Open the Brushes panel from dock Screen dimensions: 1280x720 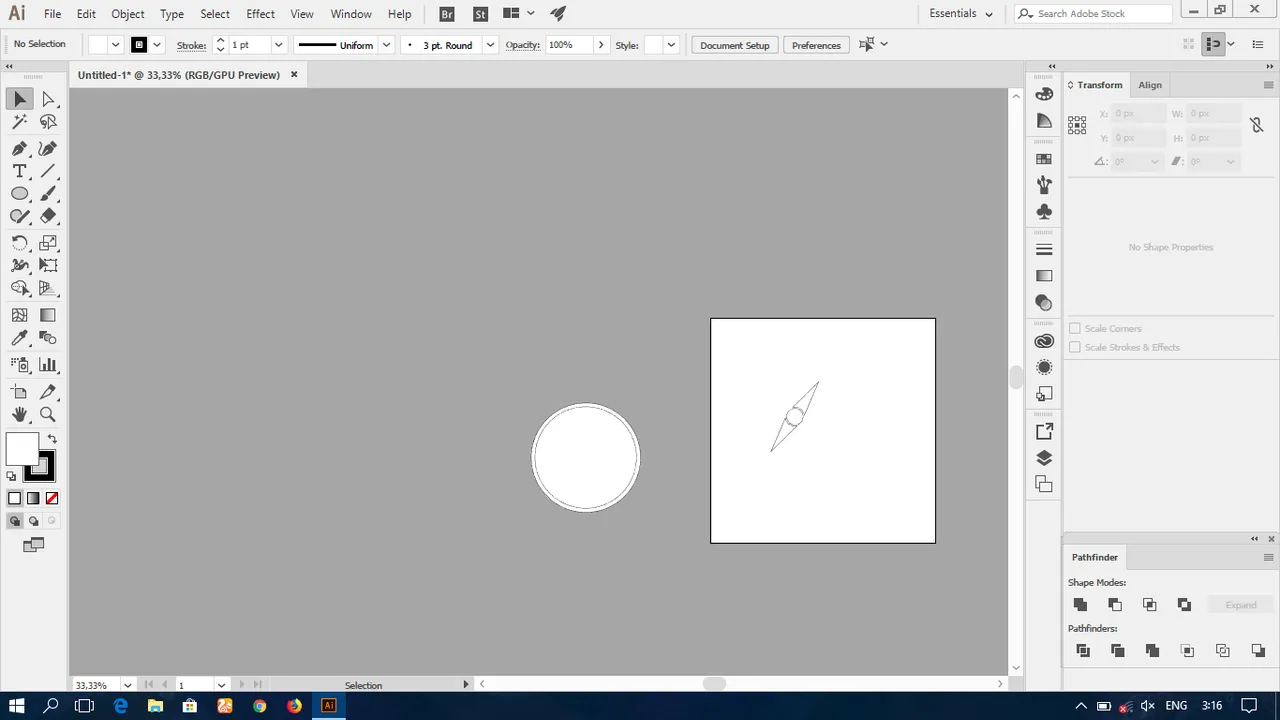[1044, 185]
